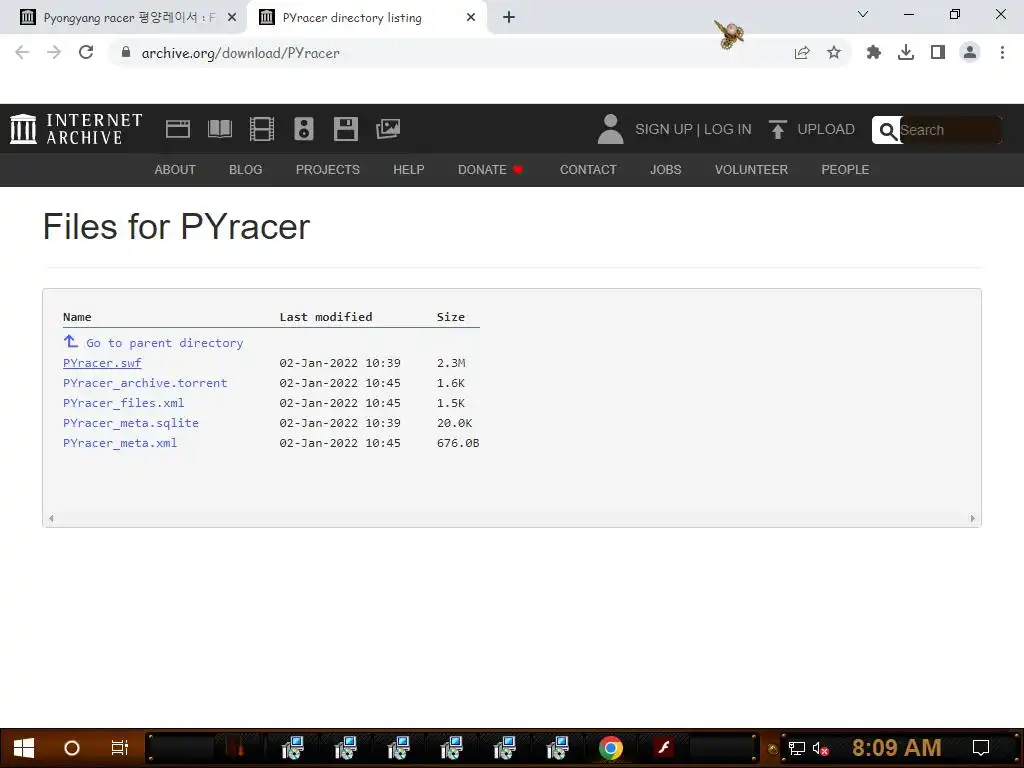Bookmark this page with star icon
Viewport: 1024px width, 768px height.
point(834,52)
